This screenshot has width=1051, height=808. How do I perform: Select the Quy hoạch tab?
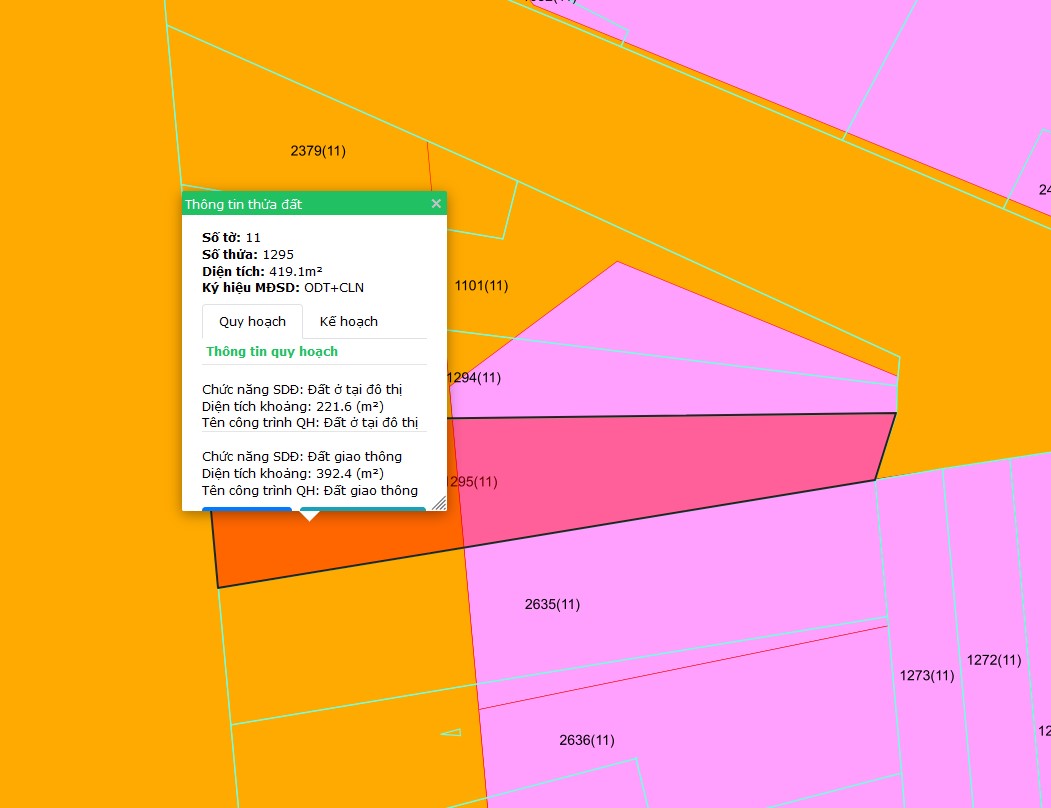(x=252, y=322)
